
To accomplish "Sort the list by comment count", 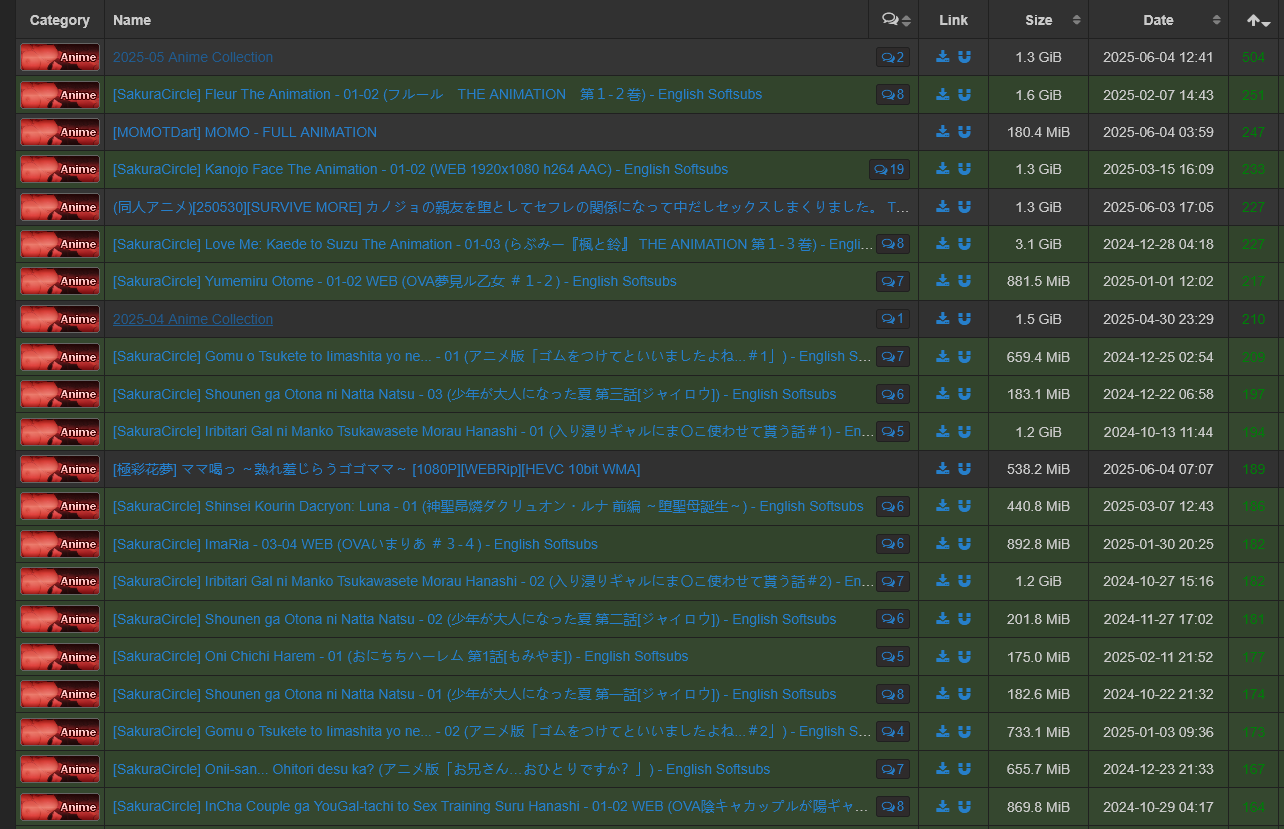I will pyautogui.click(x=894, y=20).
